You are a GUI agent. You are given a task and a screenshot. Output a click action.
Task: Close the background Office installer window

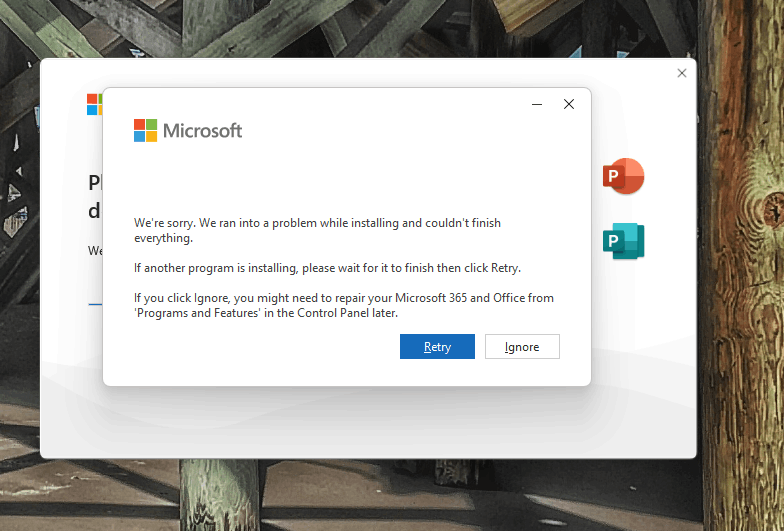click(682, 73)
